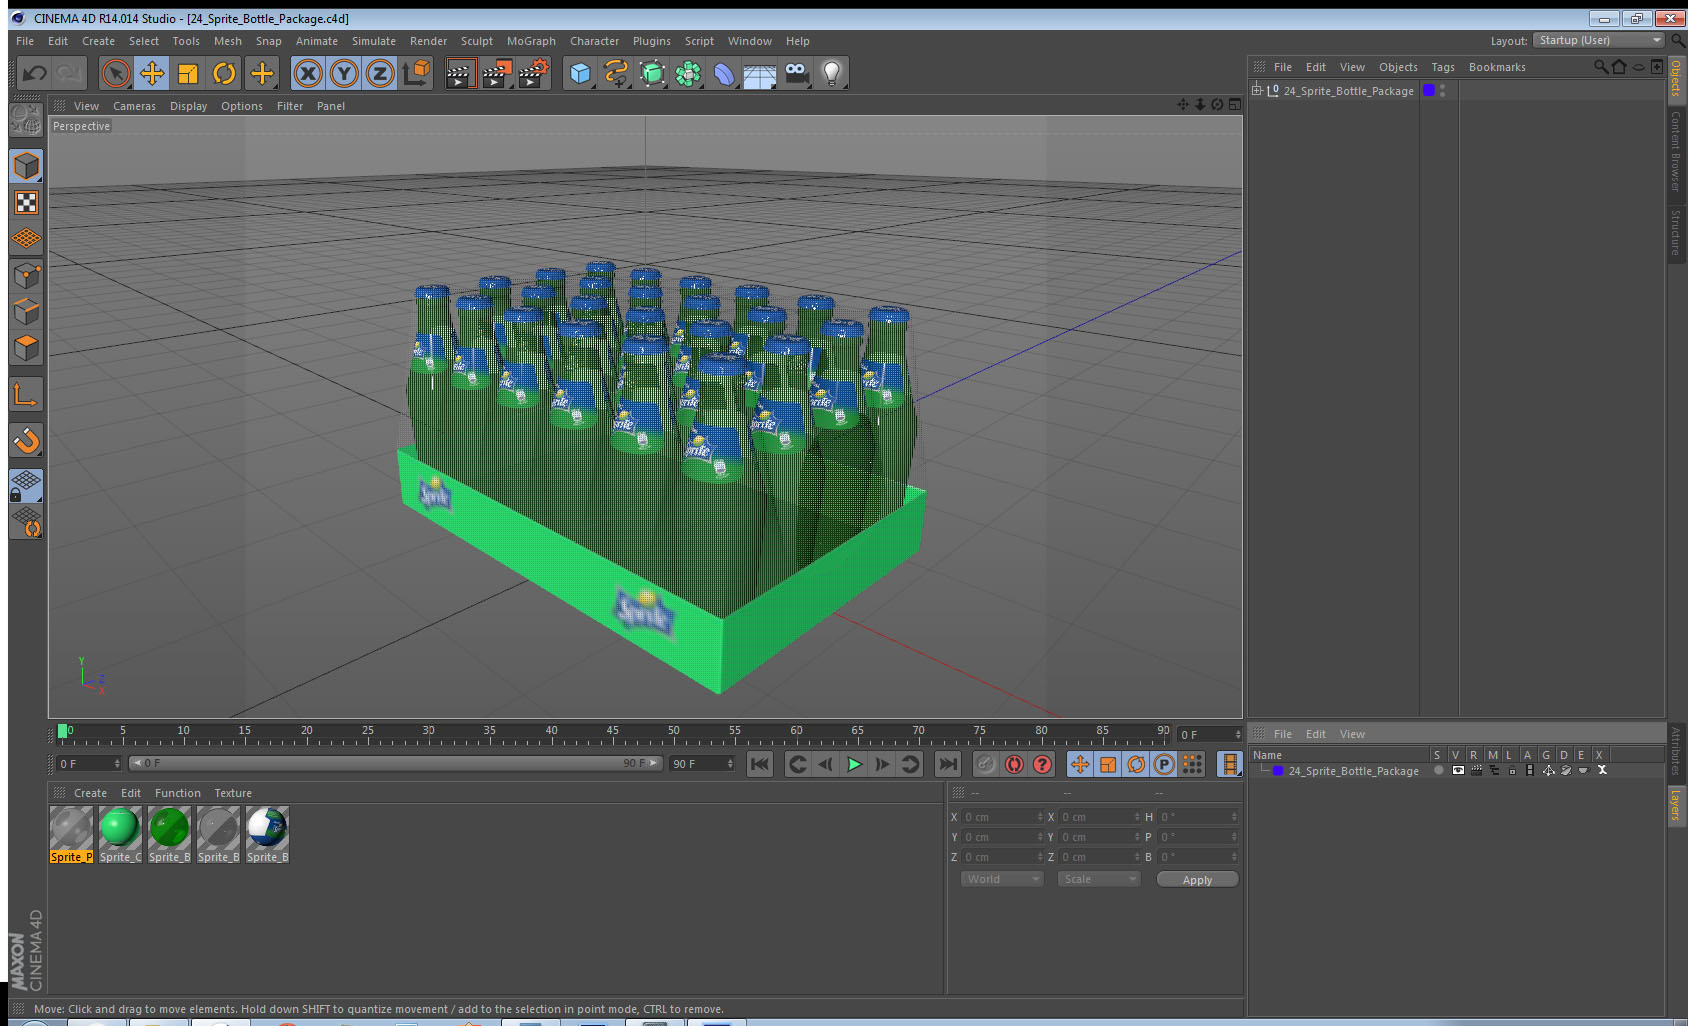Click the Enable Axis L-shaped icon
The width and height of the screenshot is (1688, 1026).
pyautogui.click(x=26, y=395)
